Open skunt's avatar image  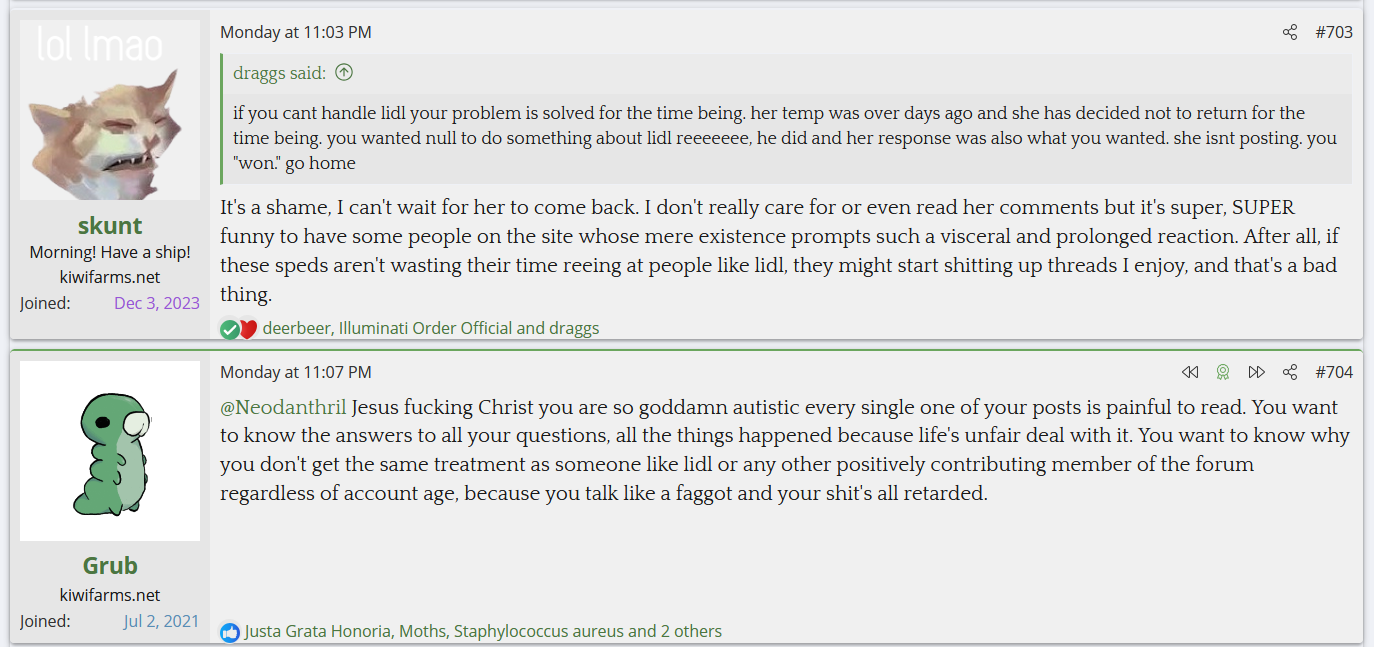110,111
